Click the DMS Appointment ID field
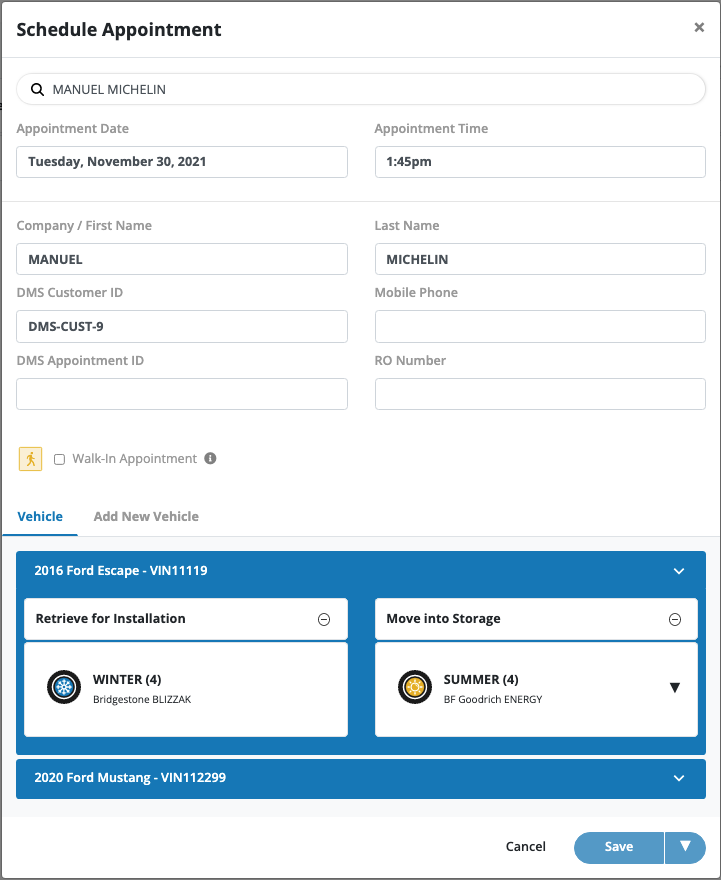The height and width of the screenshot is (880, 721). click(182, 394)
